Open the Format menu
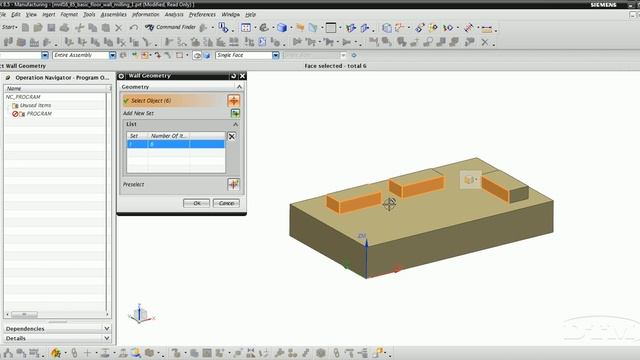640x360 pixels. (x=69, y=14)
